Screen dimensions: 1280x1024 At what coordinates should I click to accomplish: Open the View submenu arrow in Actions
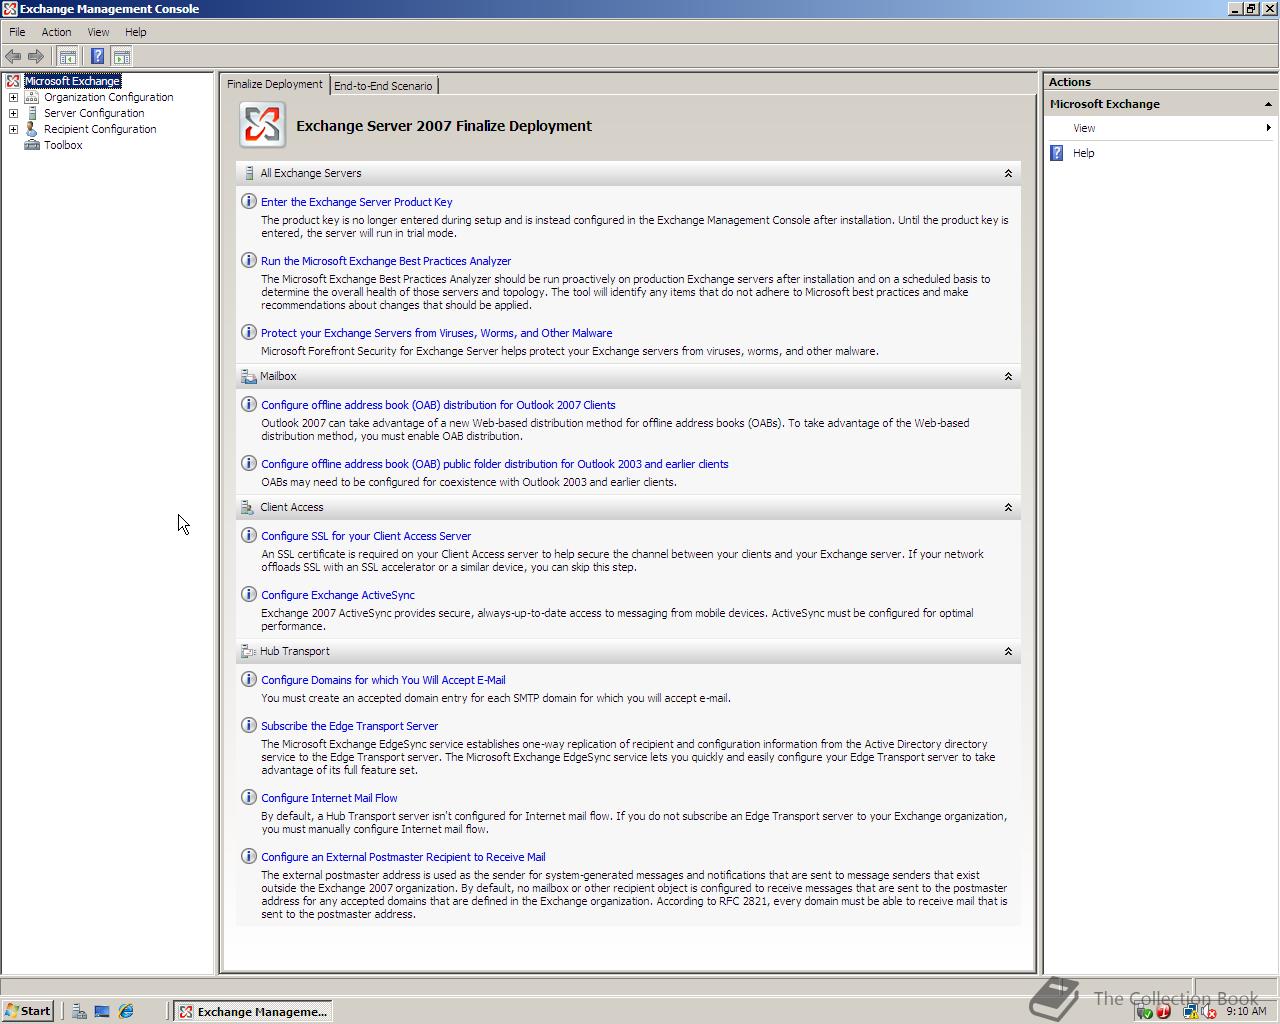pyautogui.click(x=1268, y=128)
